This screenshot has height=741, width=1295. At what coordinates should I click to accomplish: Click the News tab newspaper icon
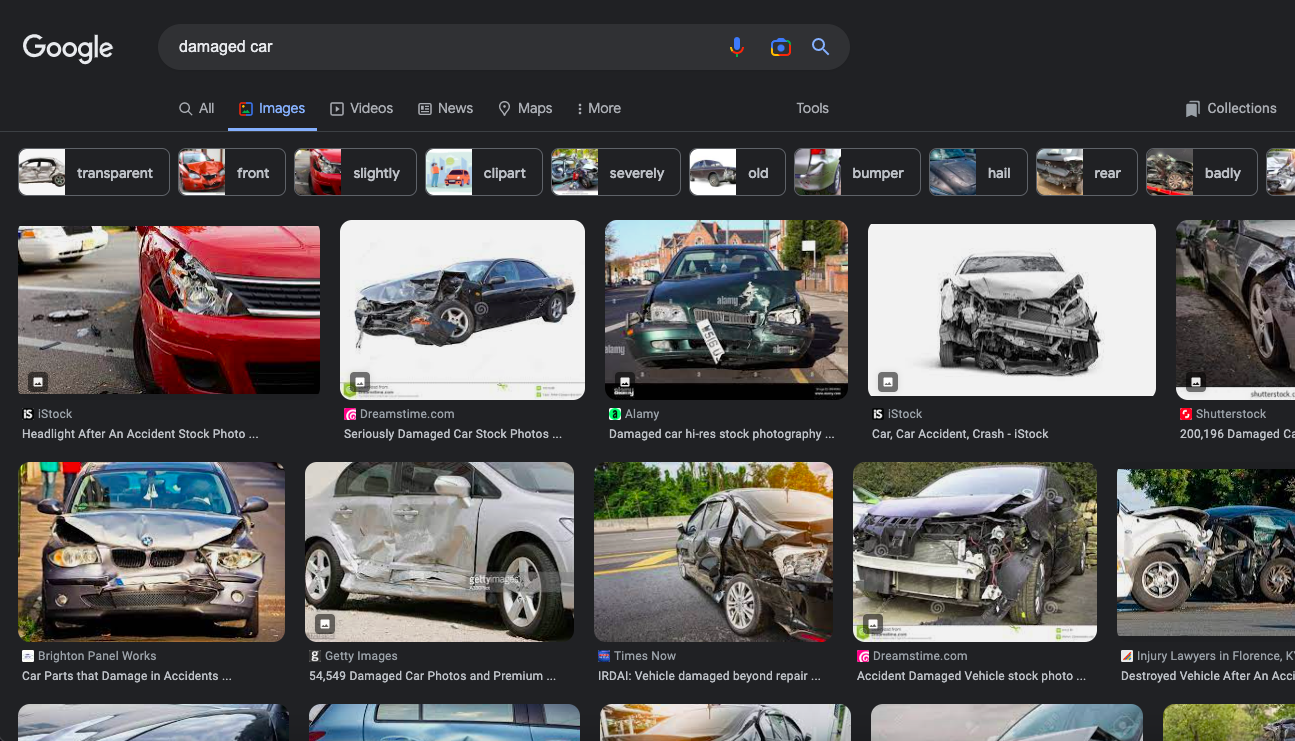click(x=425, y=108)
